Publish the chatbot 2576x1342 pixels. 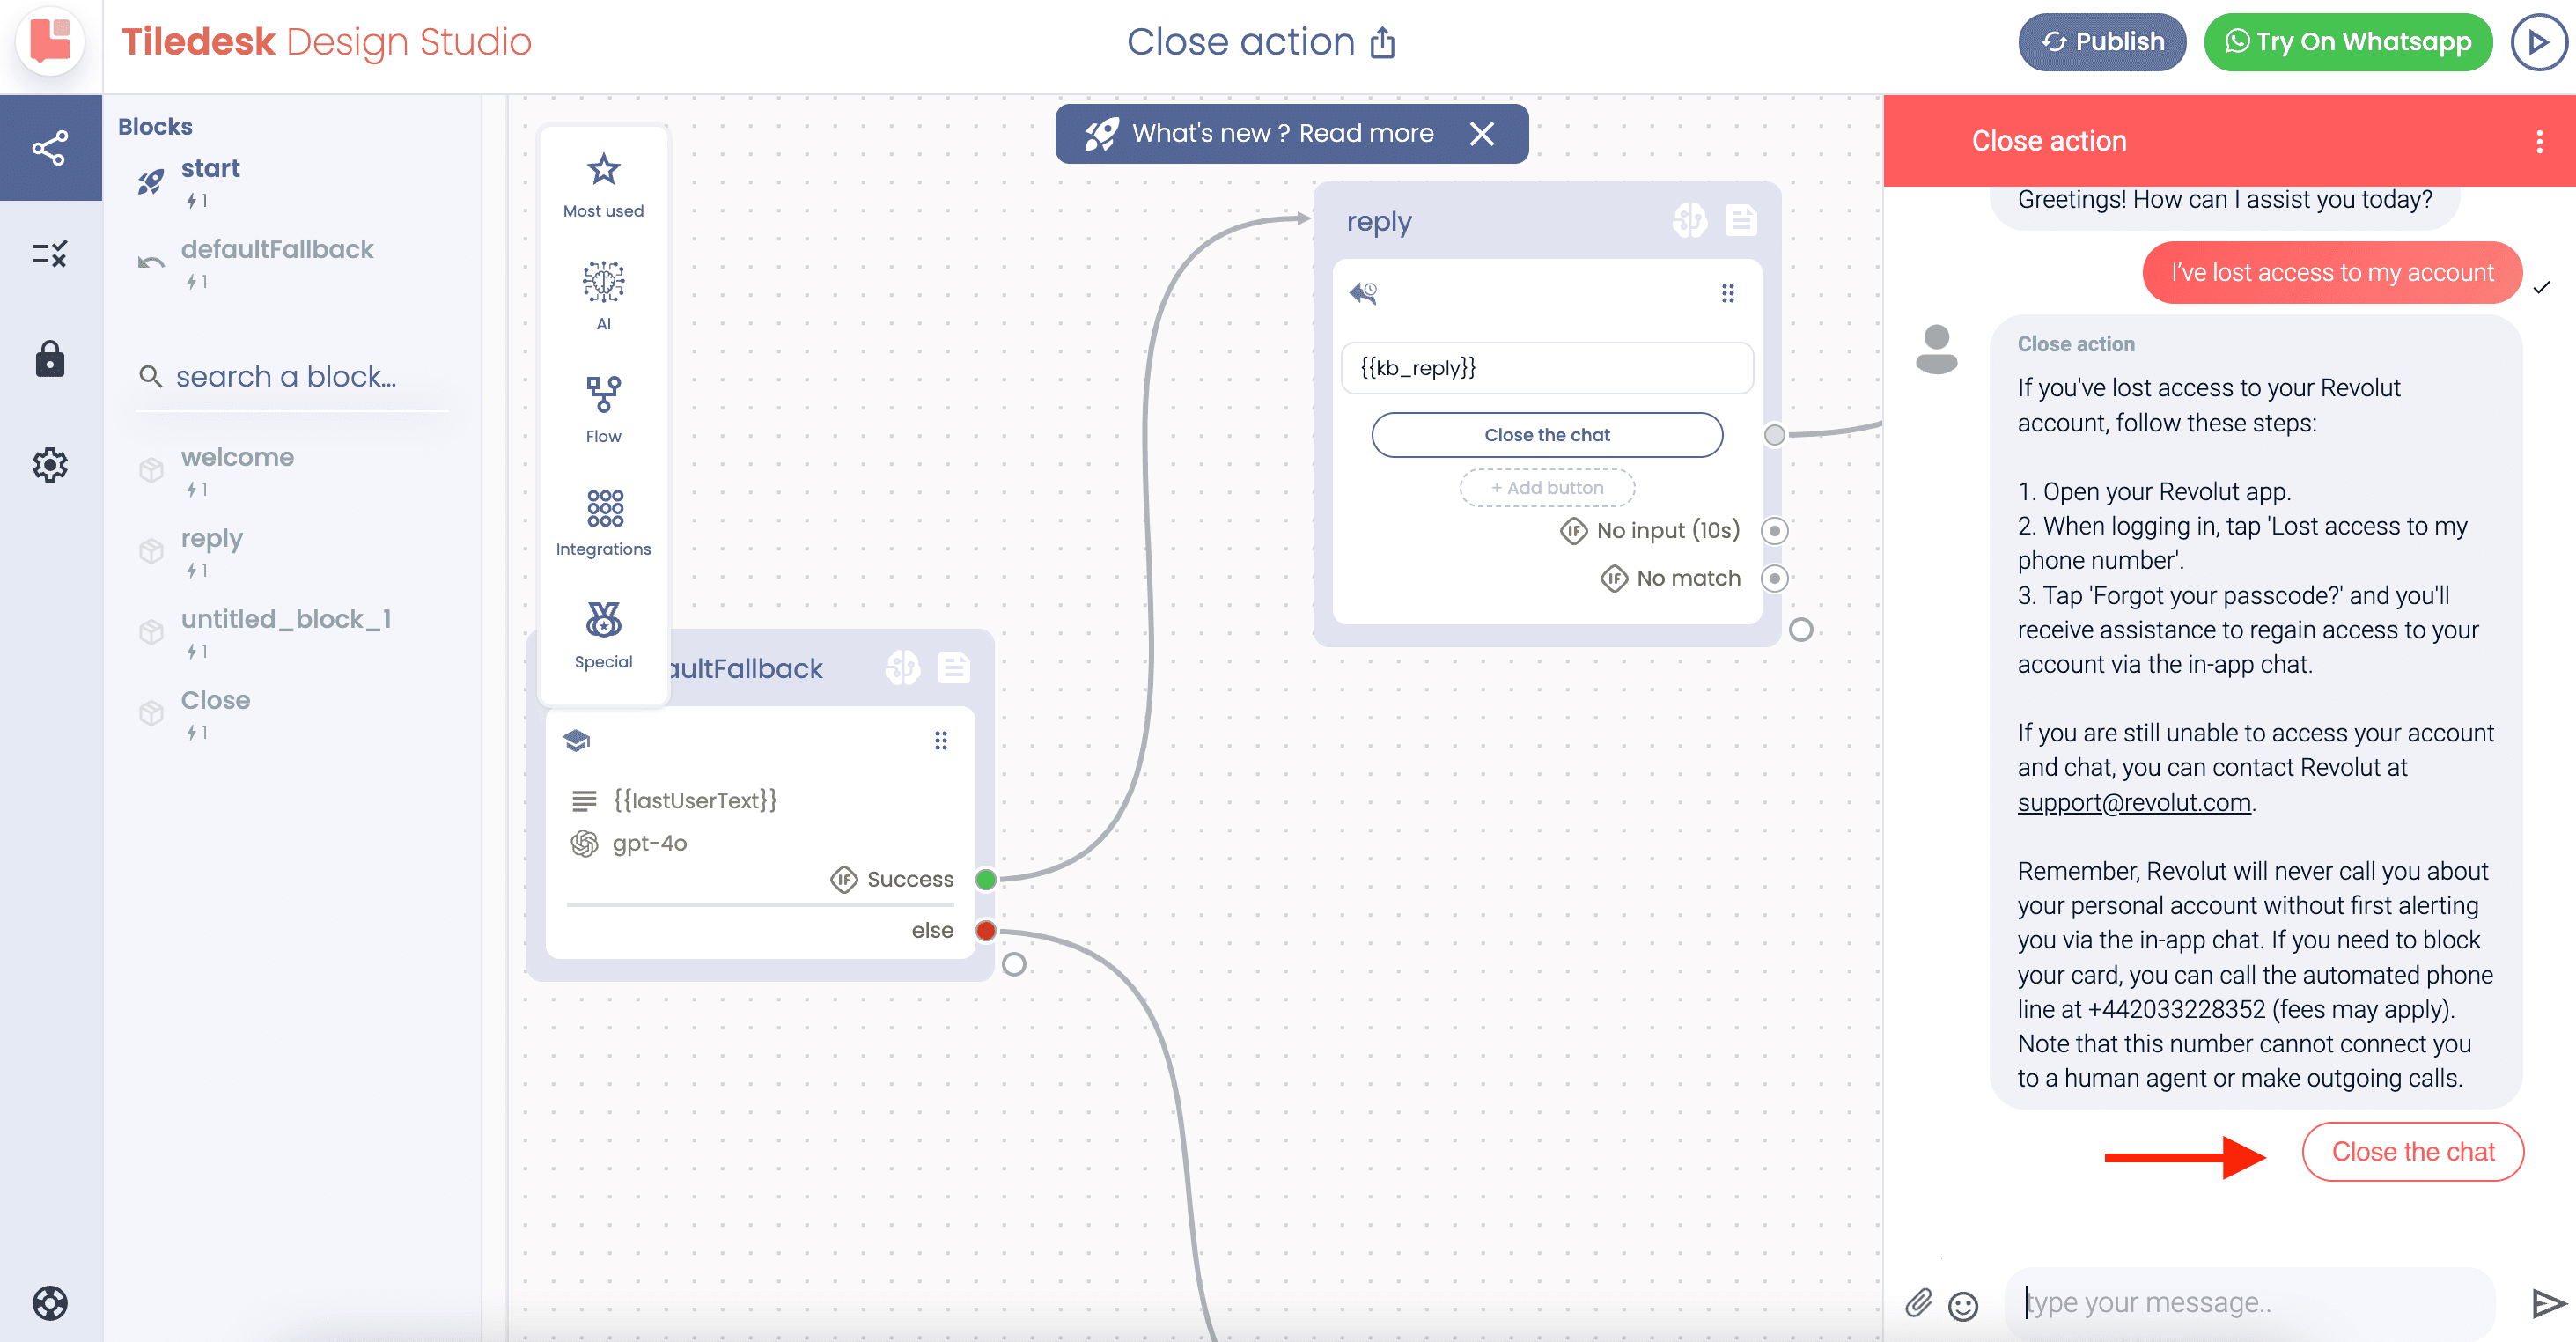(x=2102, y=42)
